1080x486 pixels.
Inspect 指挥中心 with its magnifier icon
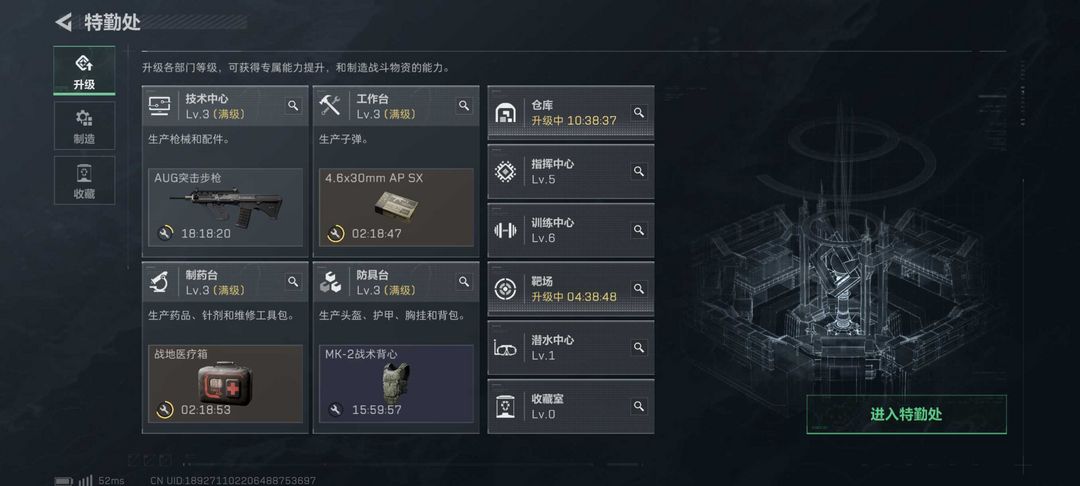pyautogui.click(x=639, y=171)
